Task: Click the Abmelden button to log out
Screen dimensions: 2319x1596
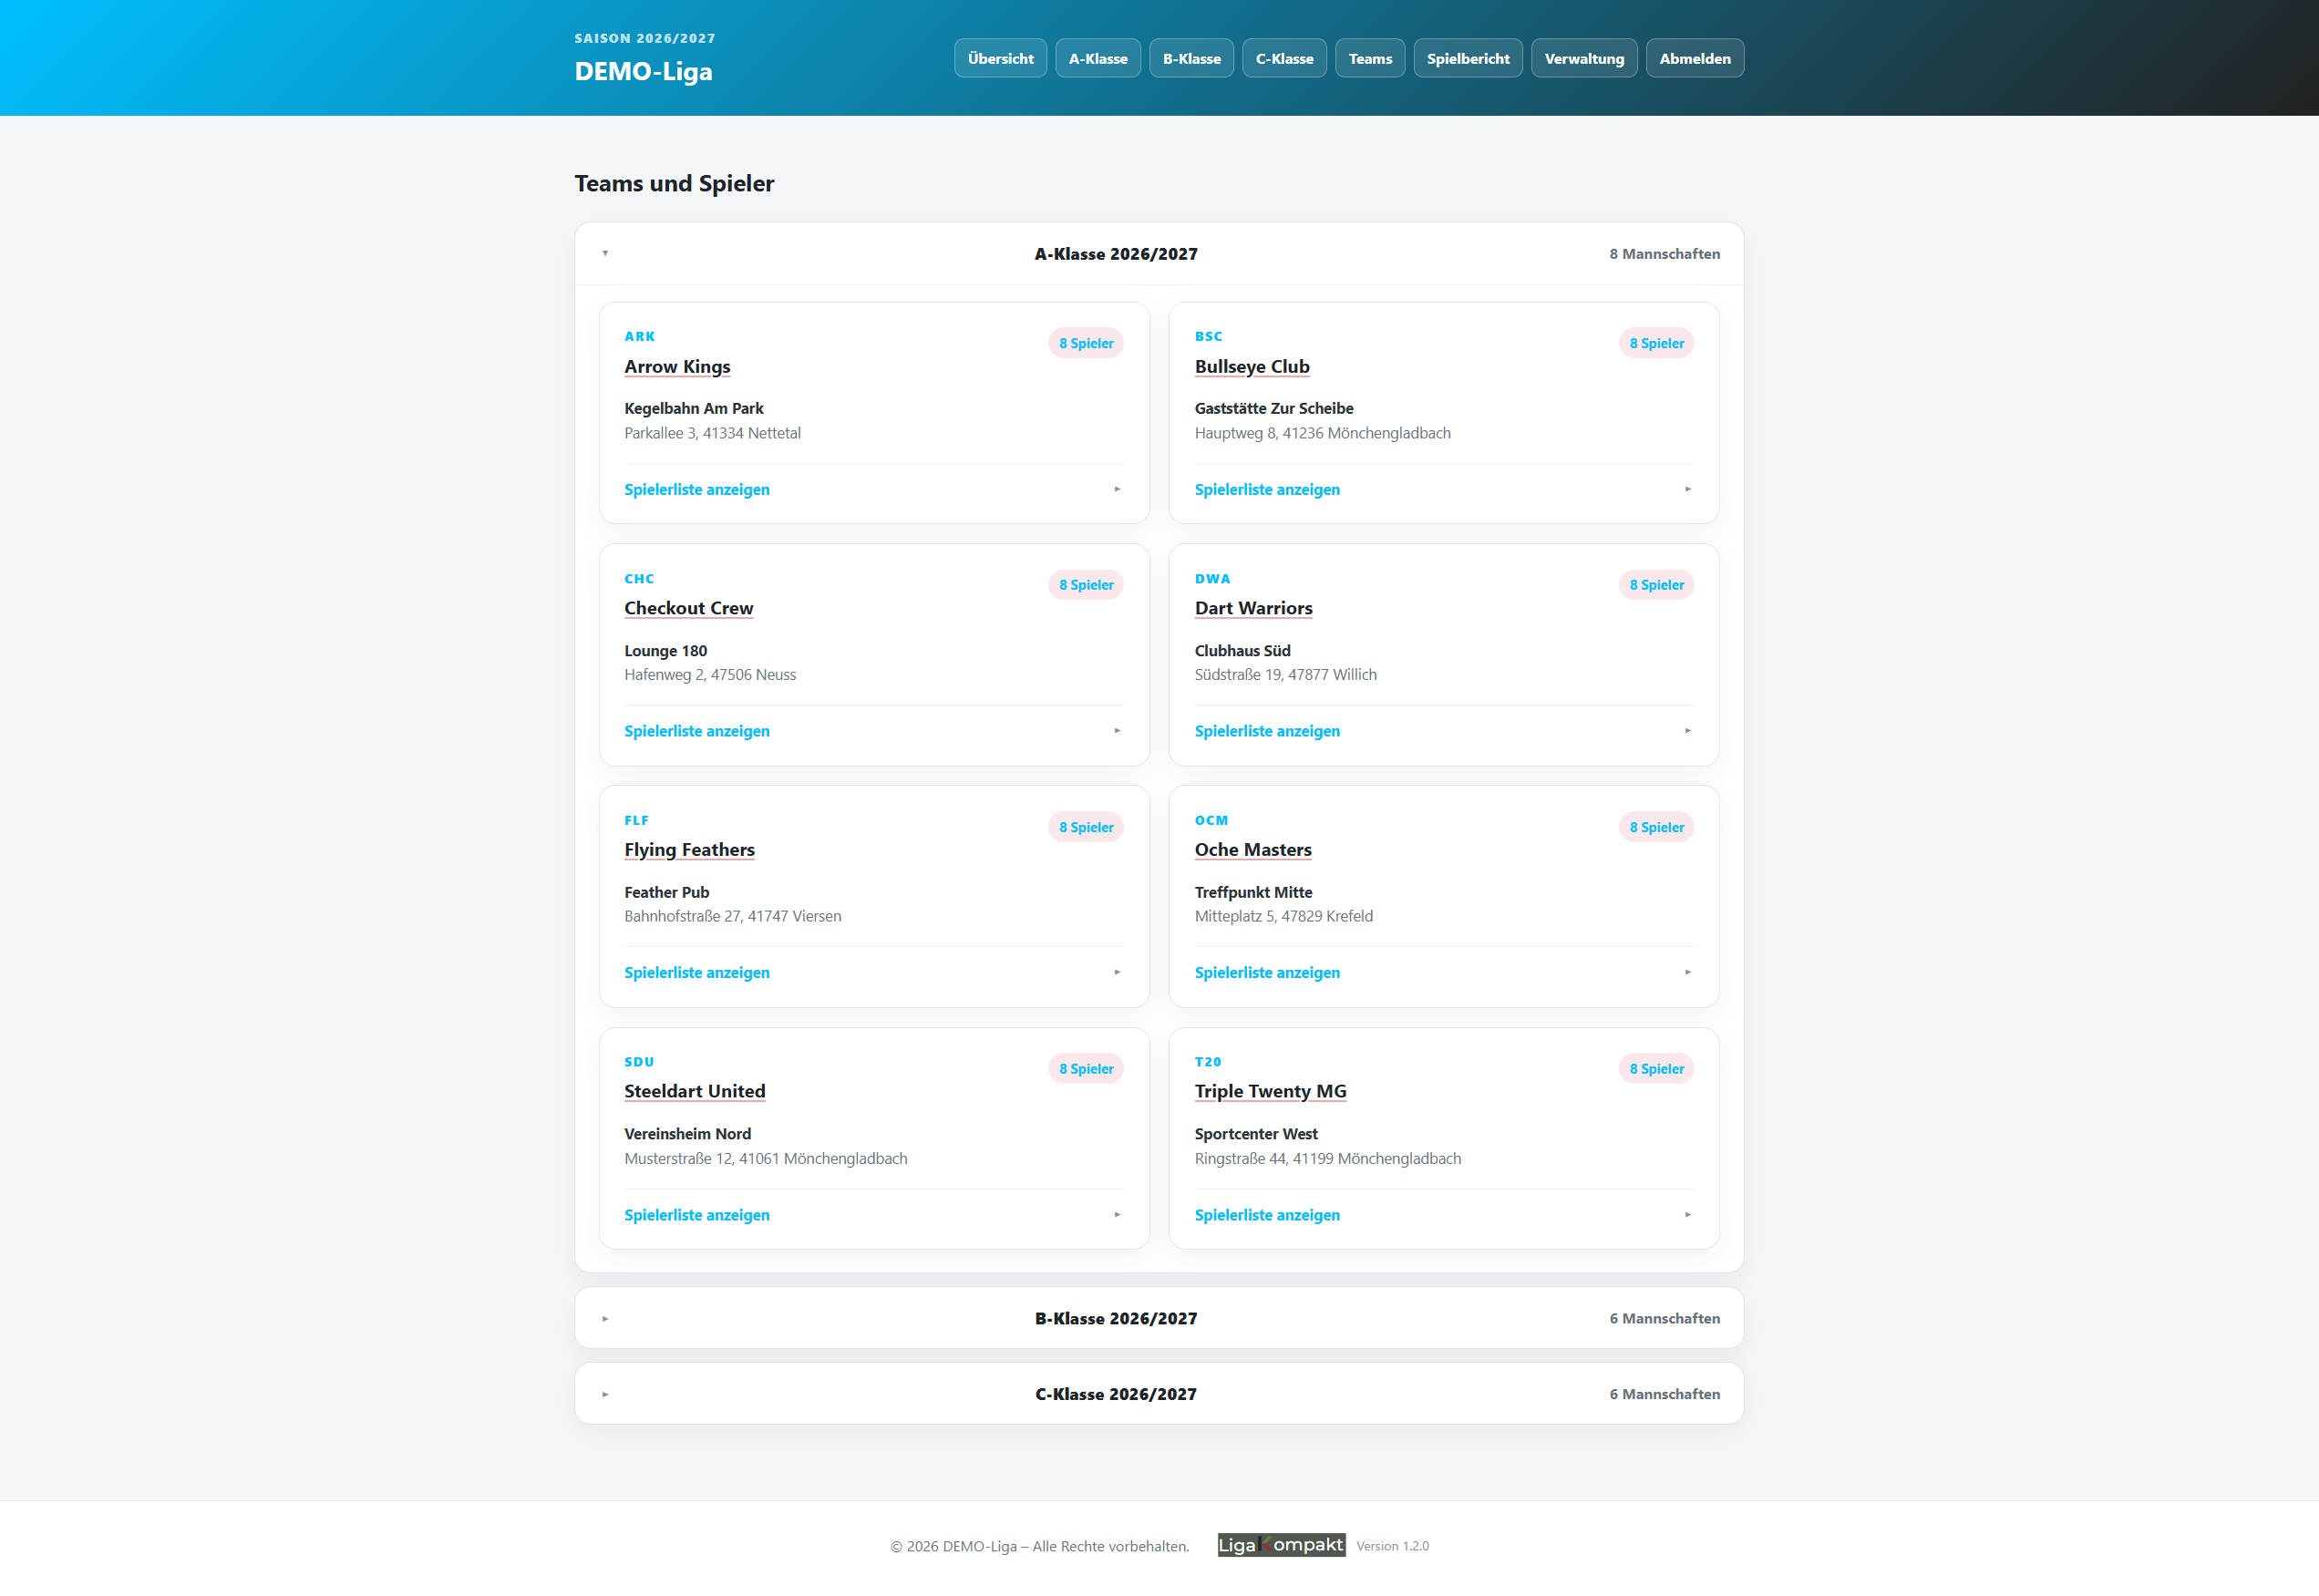Action: [x=1694, y=58]
